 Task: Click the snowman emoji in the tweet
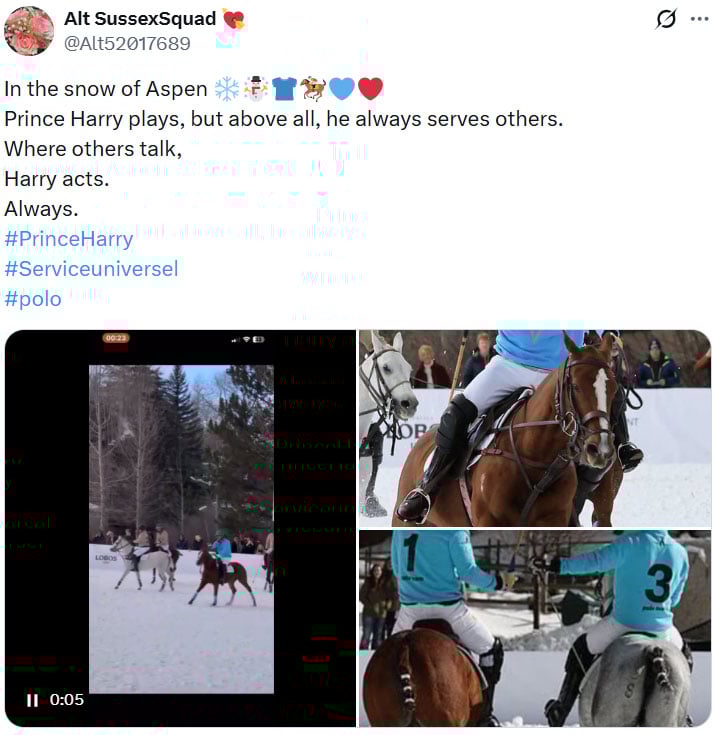click(256, 89)
